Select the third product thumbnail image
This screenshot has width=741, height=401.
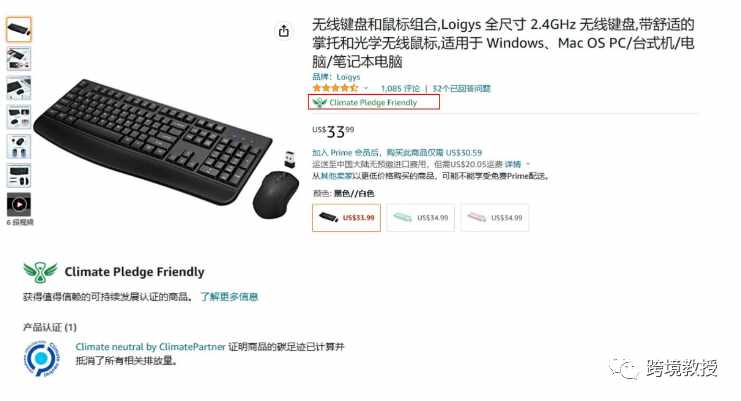pyautogui.click(x=19, y=88)
